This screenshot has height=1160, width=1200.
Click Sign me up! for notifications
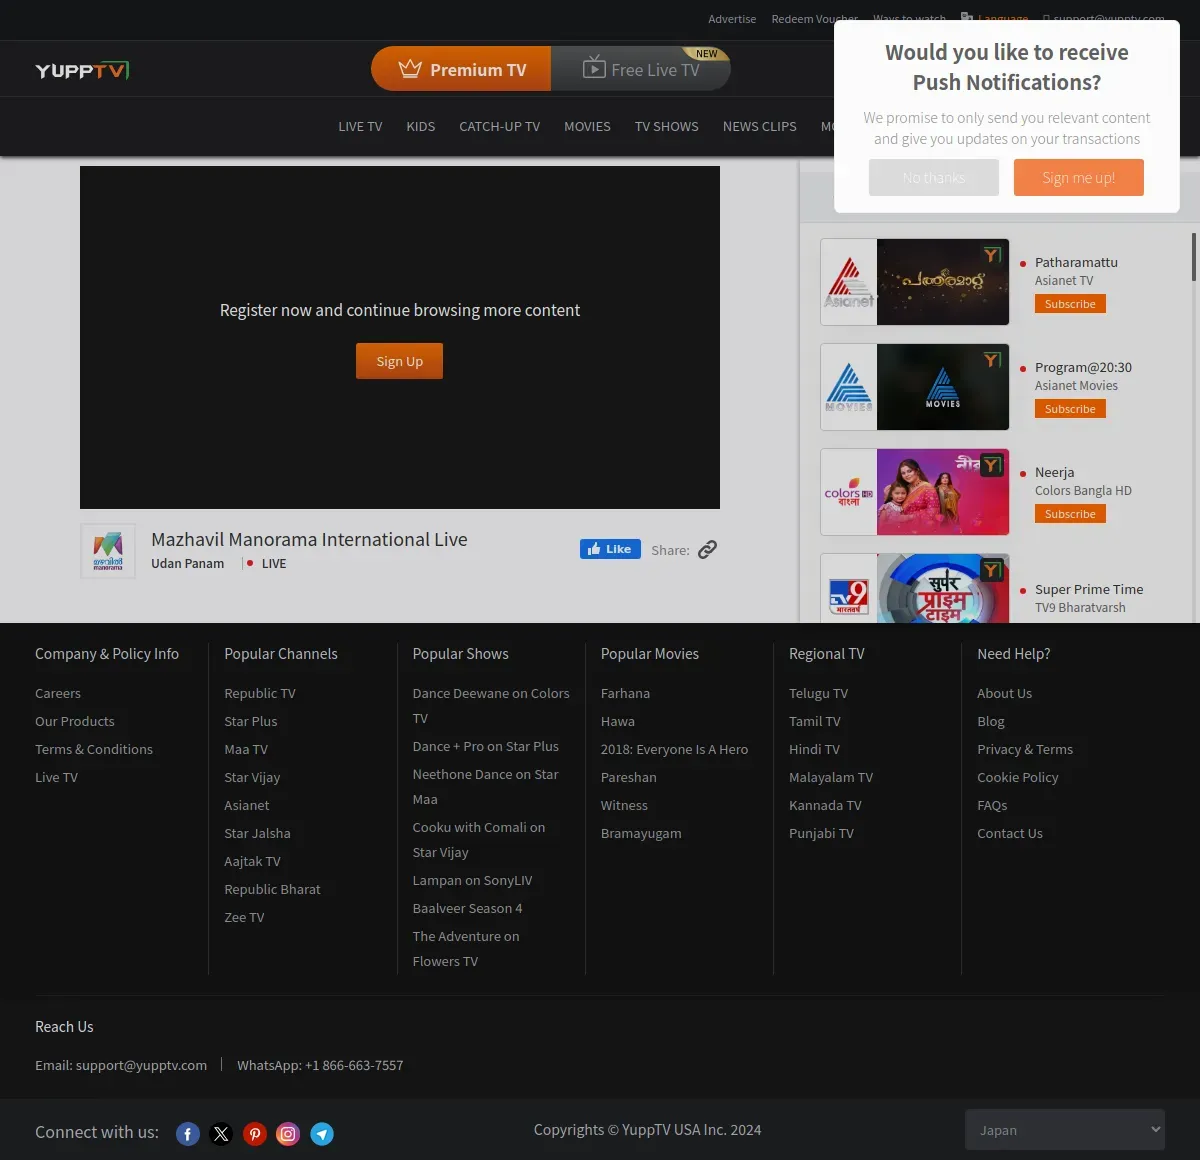1078,178
